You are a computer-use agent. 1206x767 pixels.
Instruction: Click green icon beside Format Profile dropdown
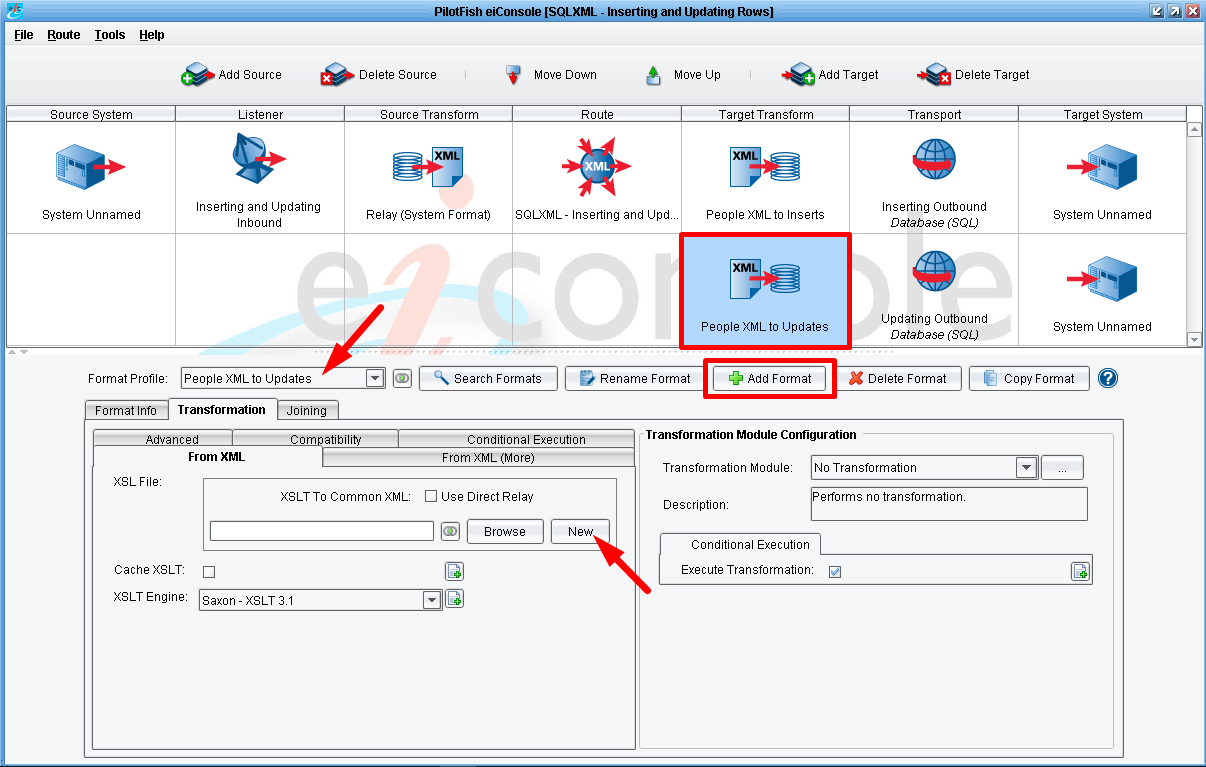coord(402,379)
